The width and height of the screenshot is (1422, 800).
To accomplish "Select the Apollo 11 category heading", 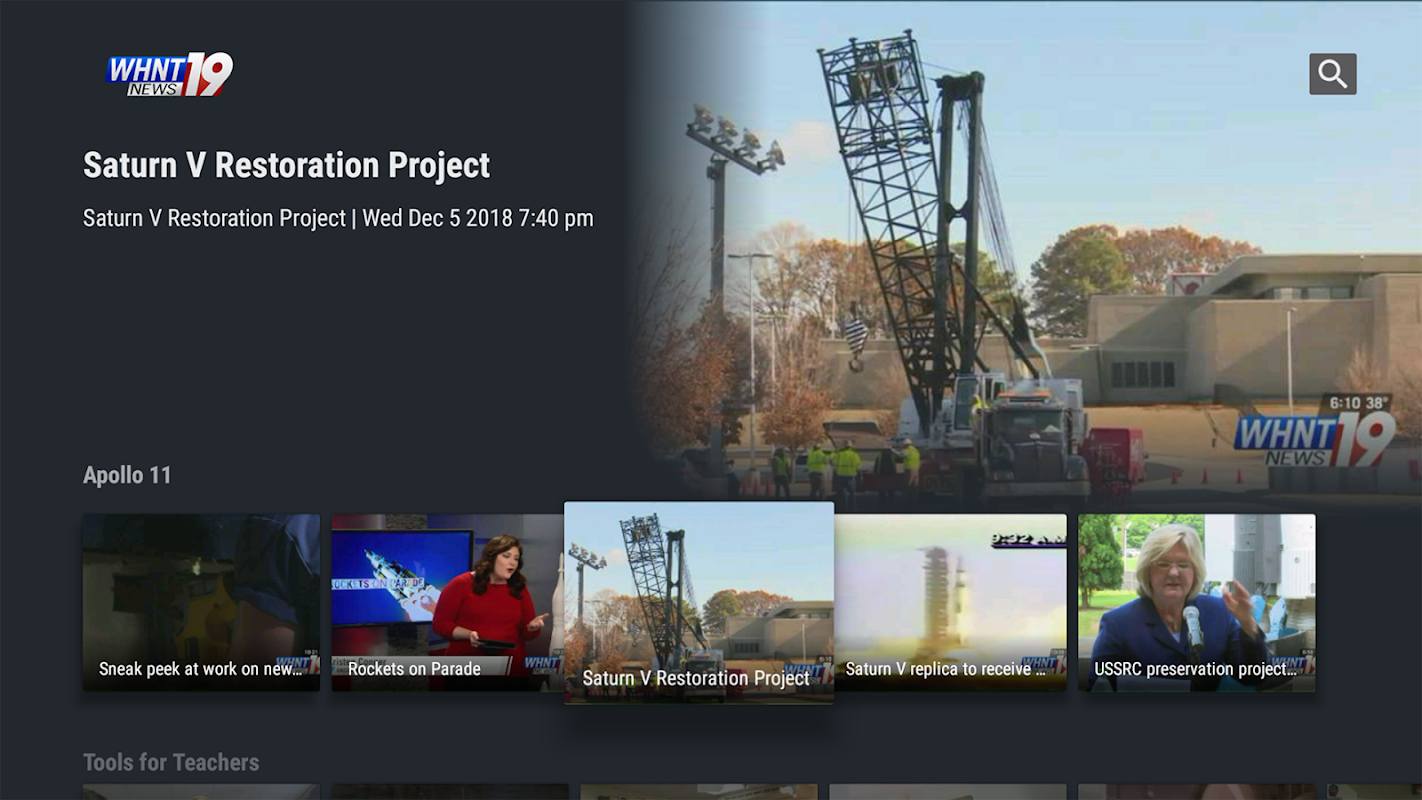I will click(127, 475).
